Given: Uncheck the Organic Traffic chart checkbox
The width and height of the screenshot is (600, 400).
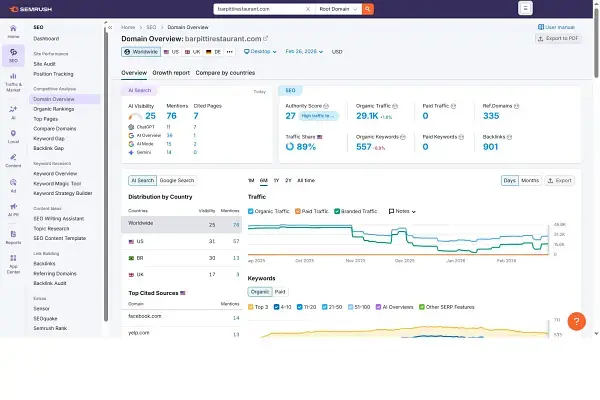Looking at the screenshot, I should (x=251, y=211).
